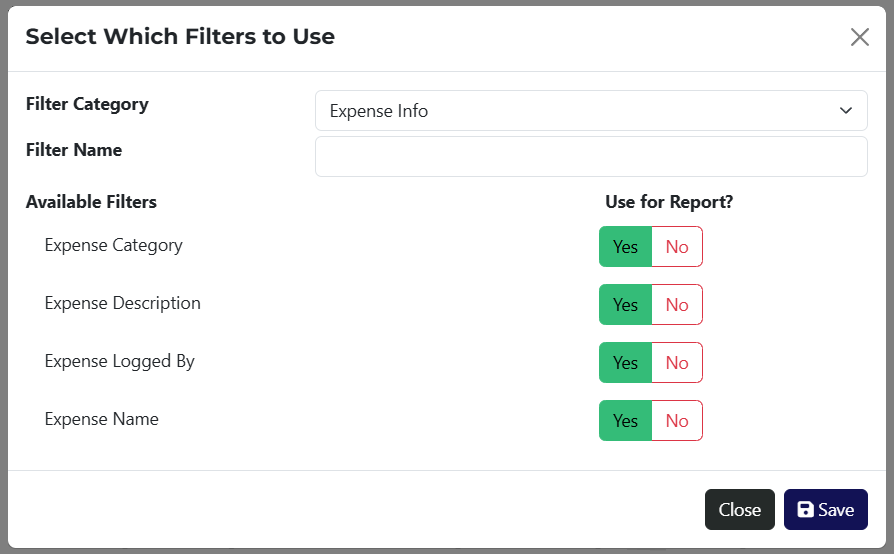Click the Available Filters heading
The image size is (894, 554).
91,202
